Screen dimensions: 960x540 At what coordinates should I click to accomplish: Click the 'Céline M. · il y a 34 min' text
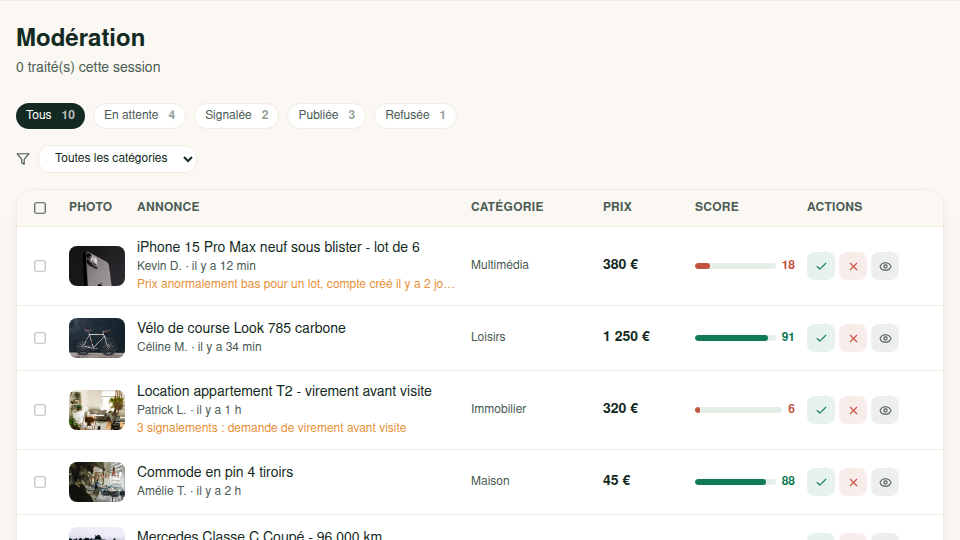199,347
